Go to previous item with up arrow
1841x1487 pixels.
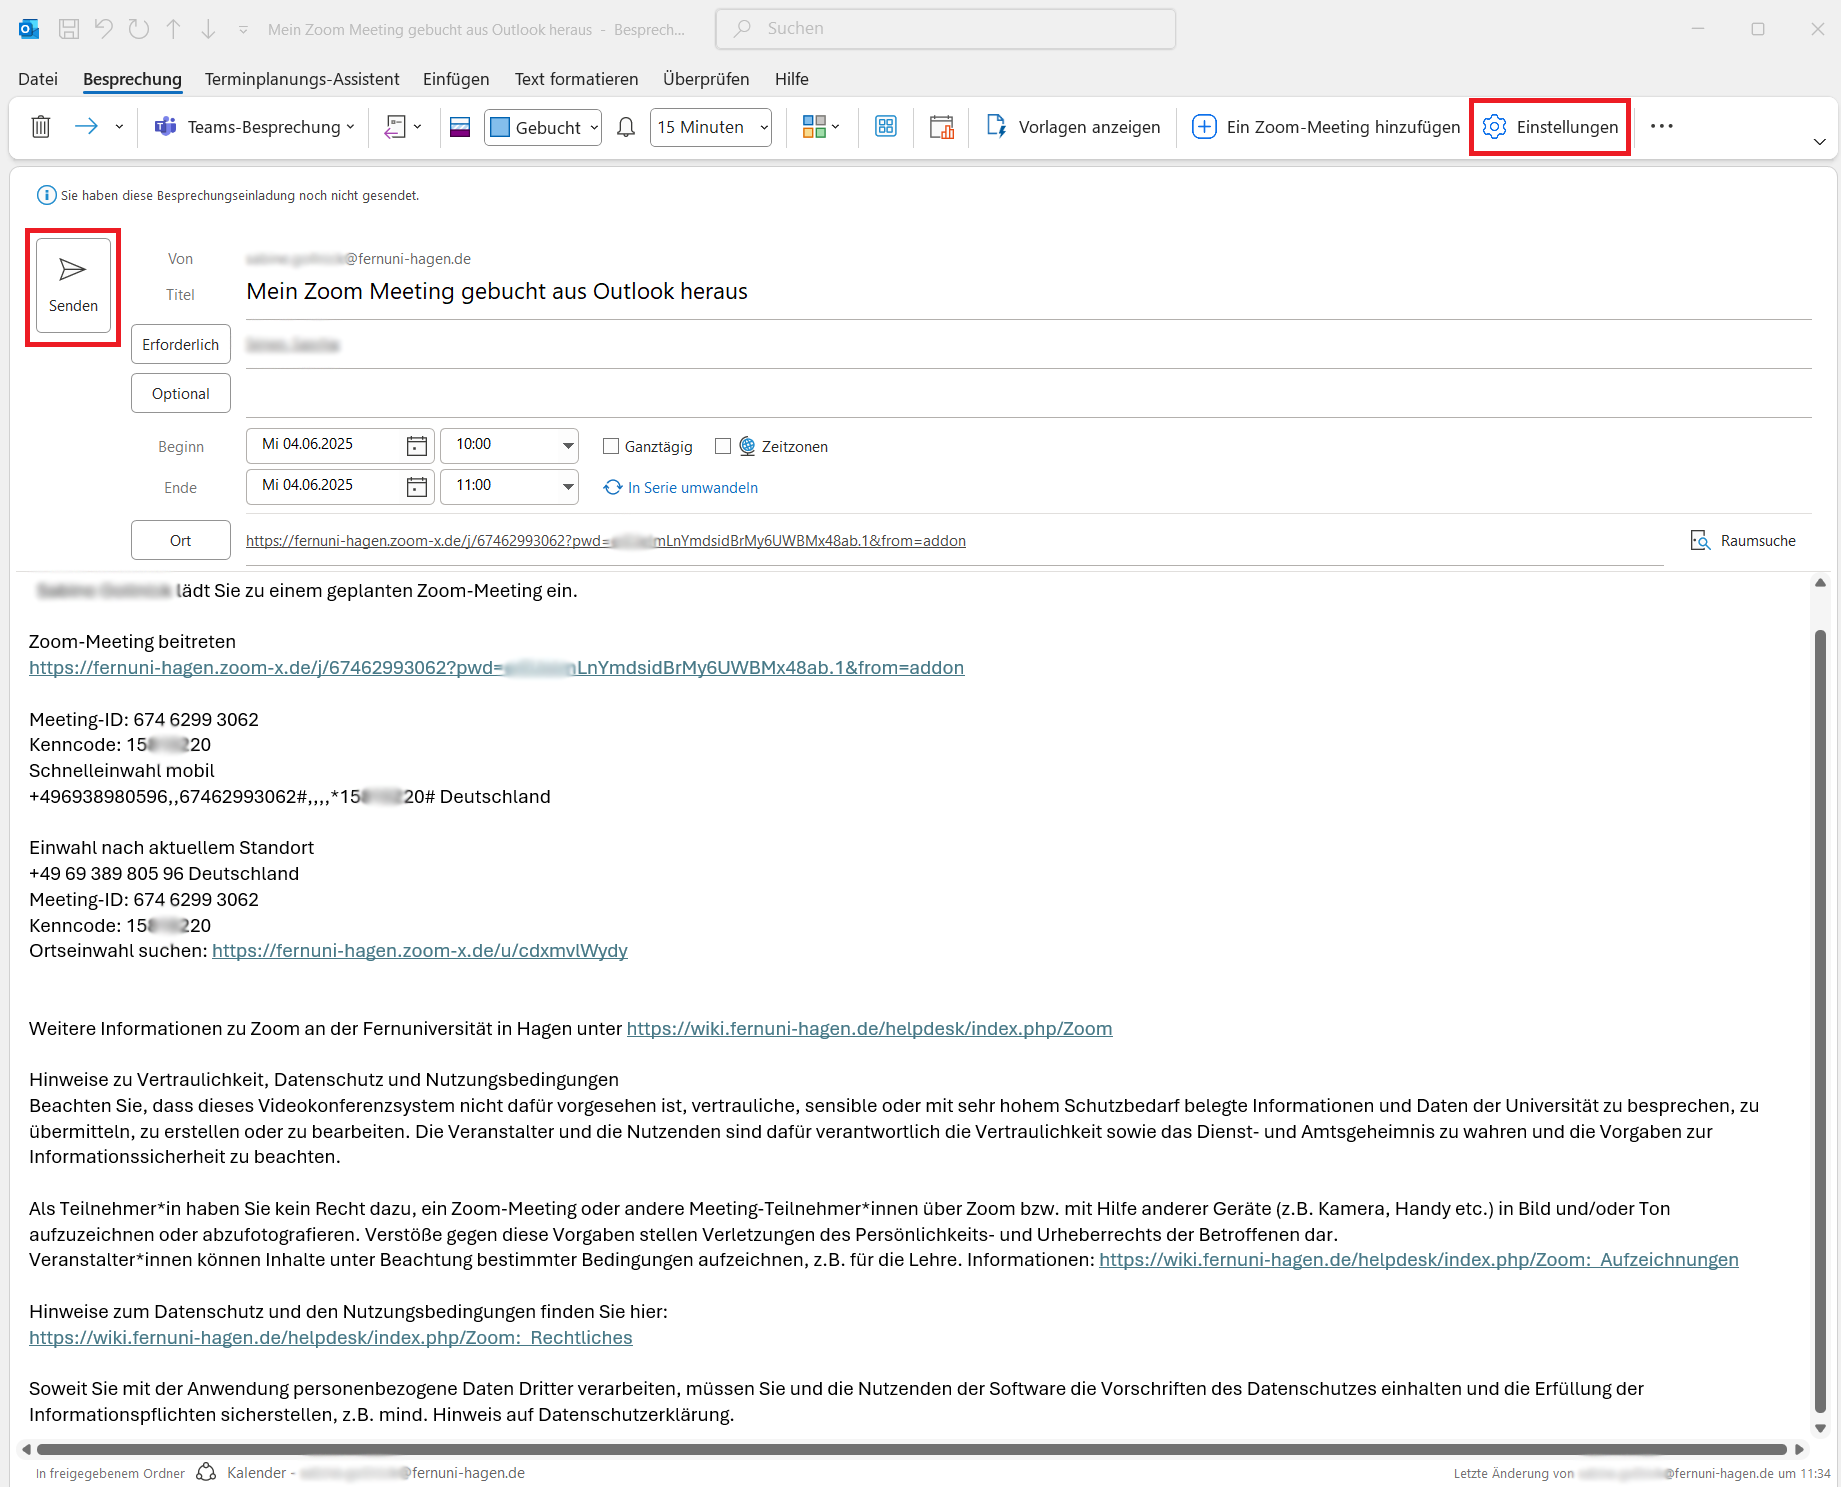(174, 29)
